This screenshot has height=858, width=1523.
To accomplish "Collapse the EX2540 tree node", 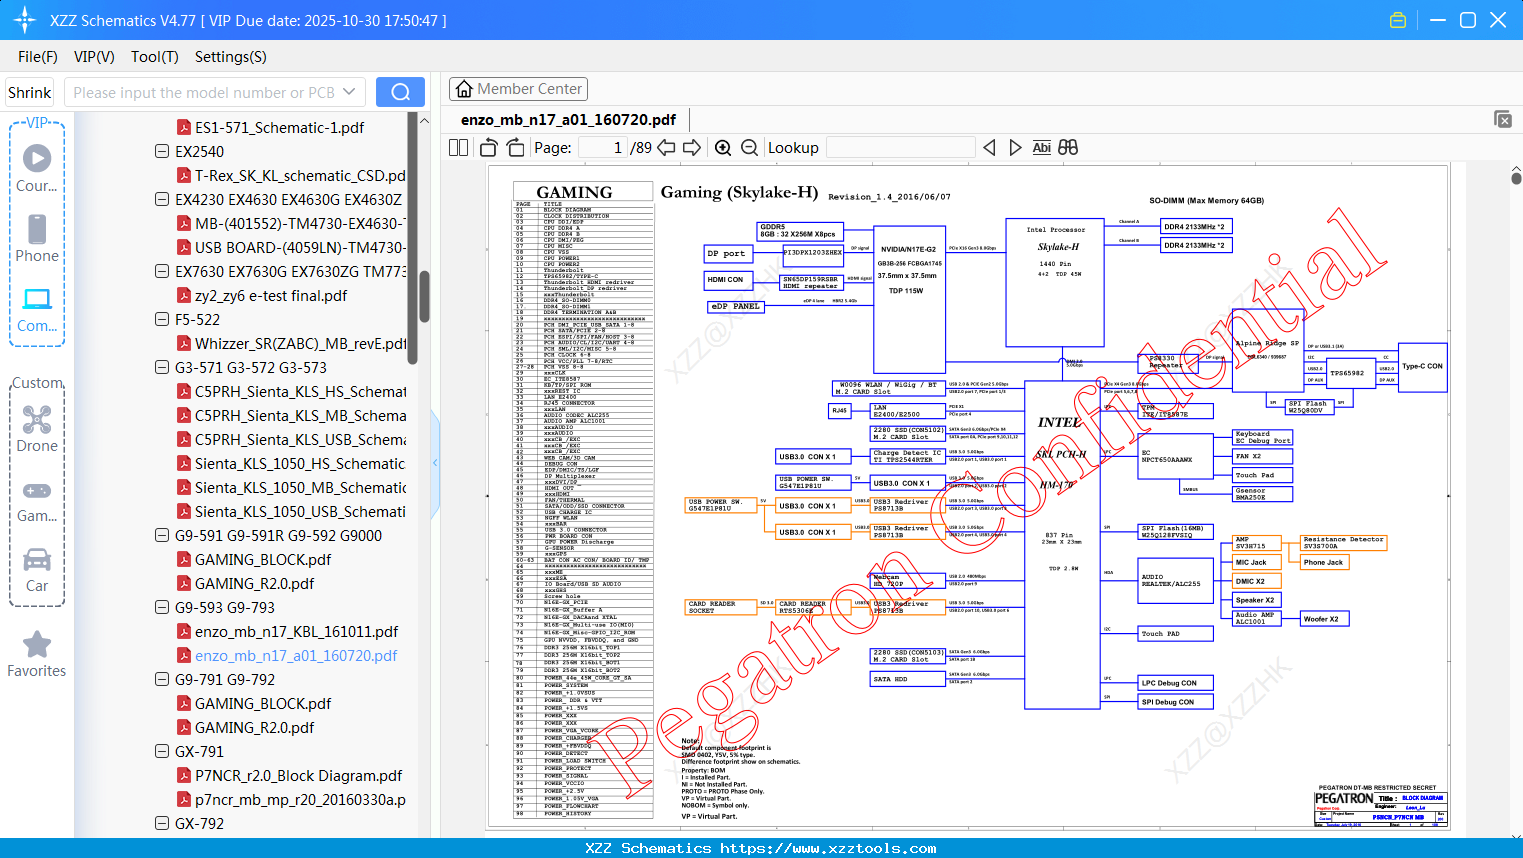I will pos(162,151).
